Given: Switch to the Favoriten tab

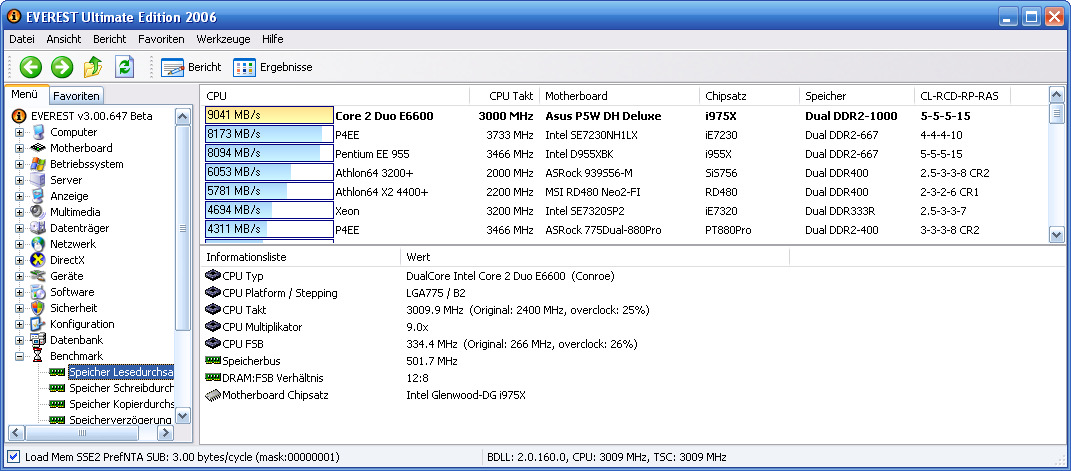Looking at the screenshot, I should (76, 96).
